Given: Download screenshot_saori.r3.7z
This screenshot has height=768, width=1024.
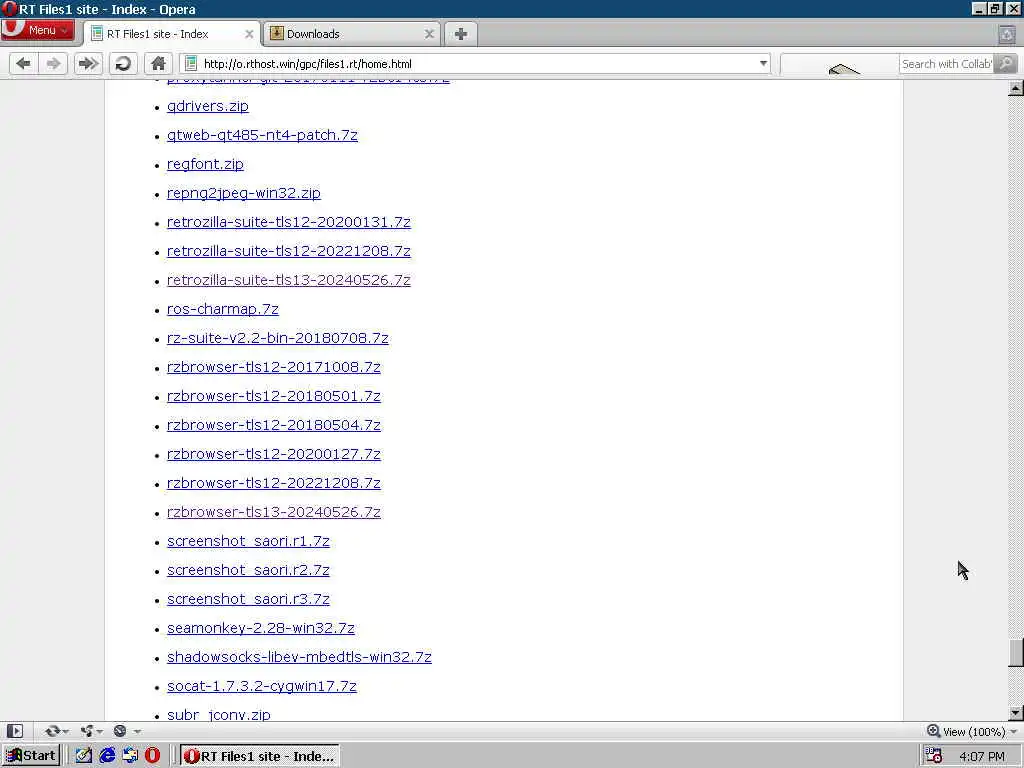Looking at the screenshot, I should (248, 599).
